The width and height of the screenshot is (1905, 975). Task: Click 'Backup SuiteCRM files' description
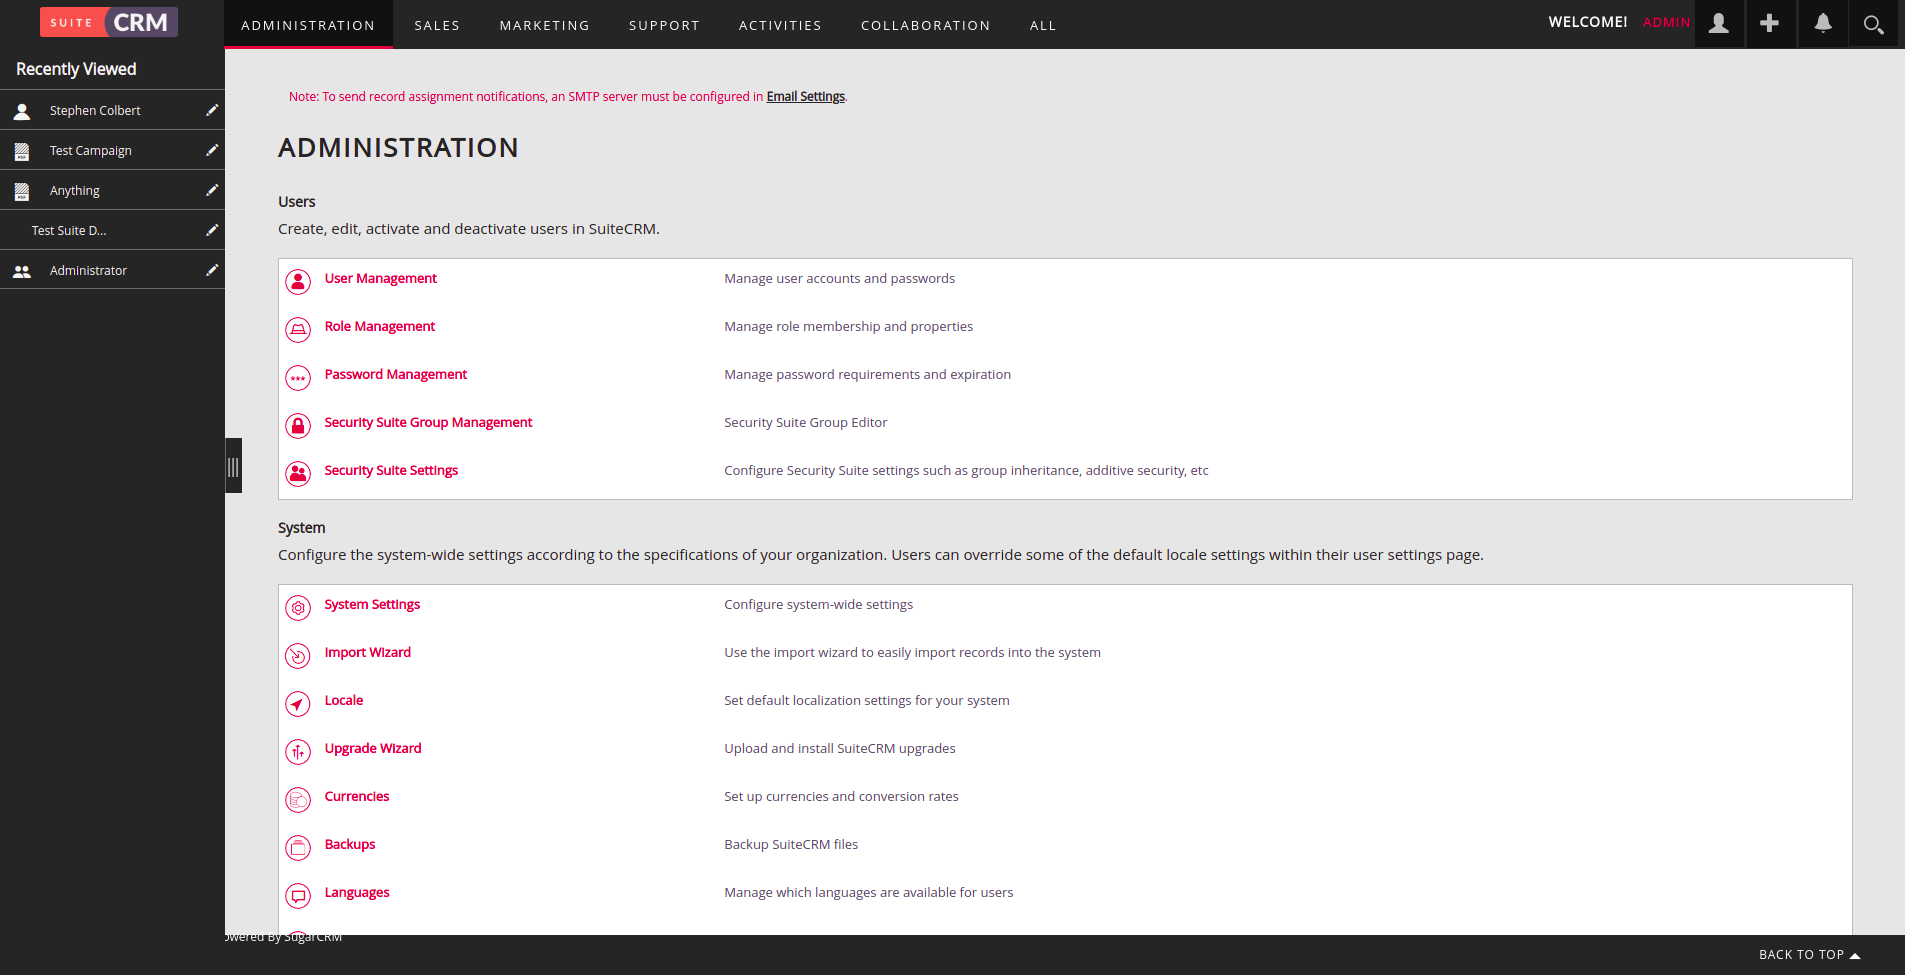(791, 845)
